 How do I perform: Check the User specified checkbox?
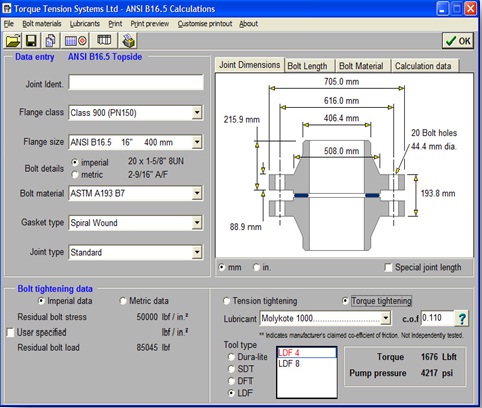click(x=10, y=333)
